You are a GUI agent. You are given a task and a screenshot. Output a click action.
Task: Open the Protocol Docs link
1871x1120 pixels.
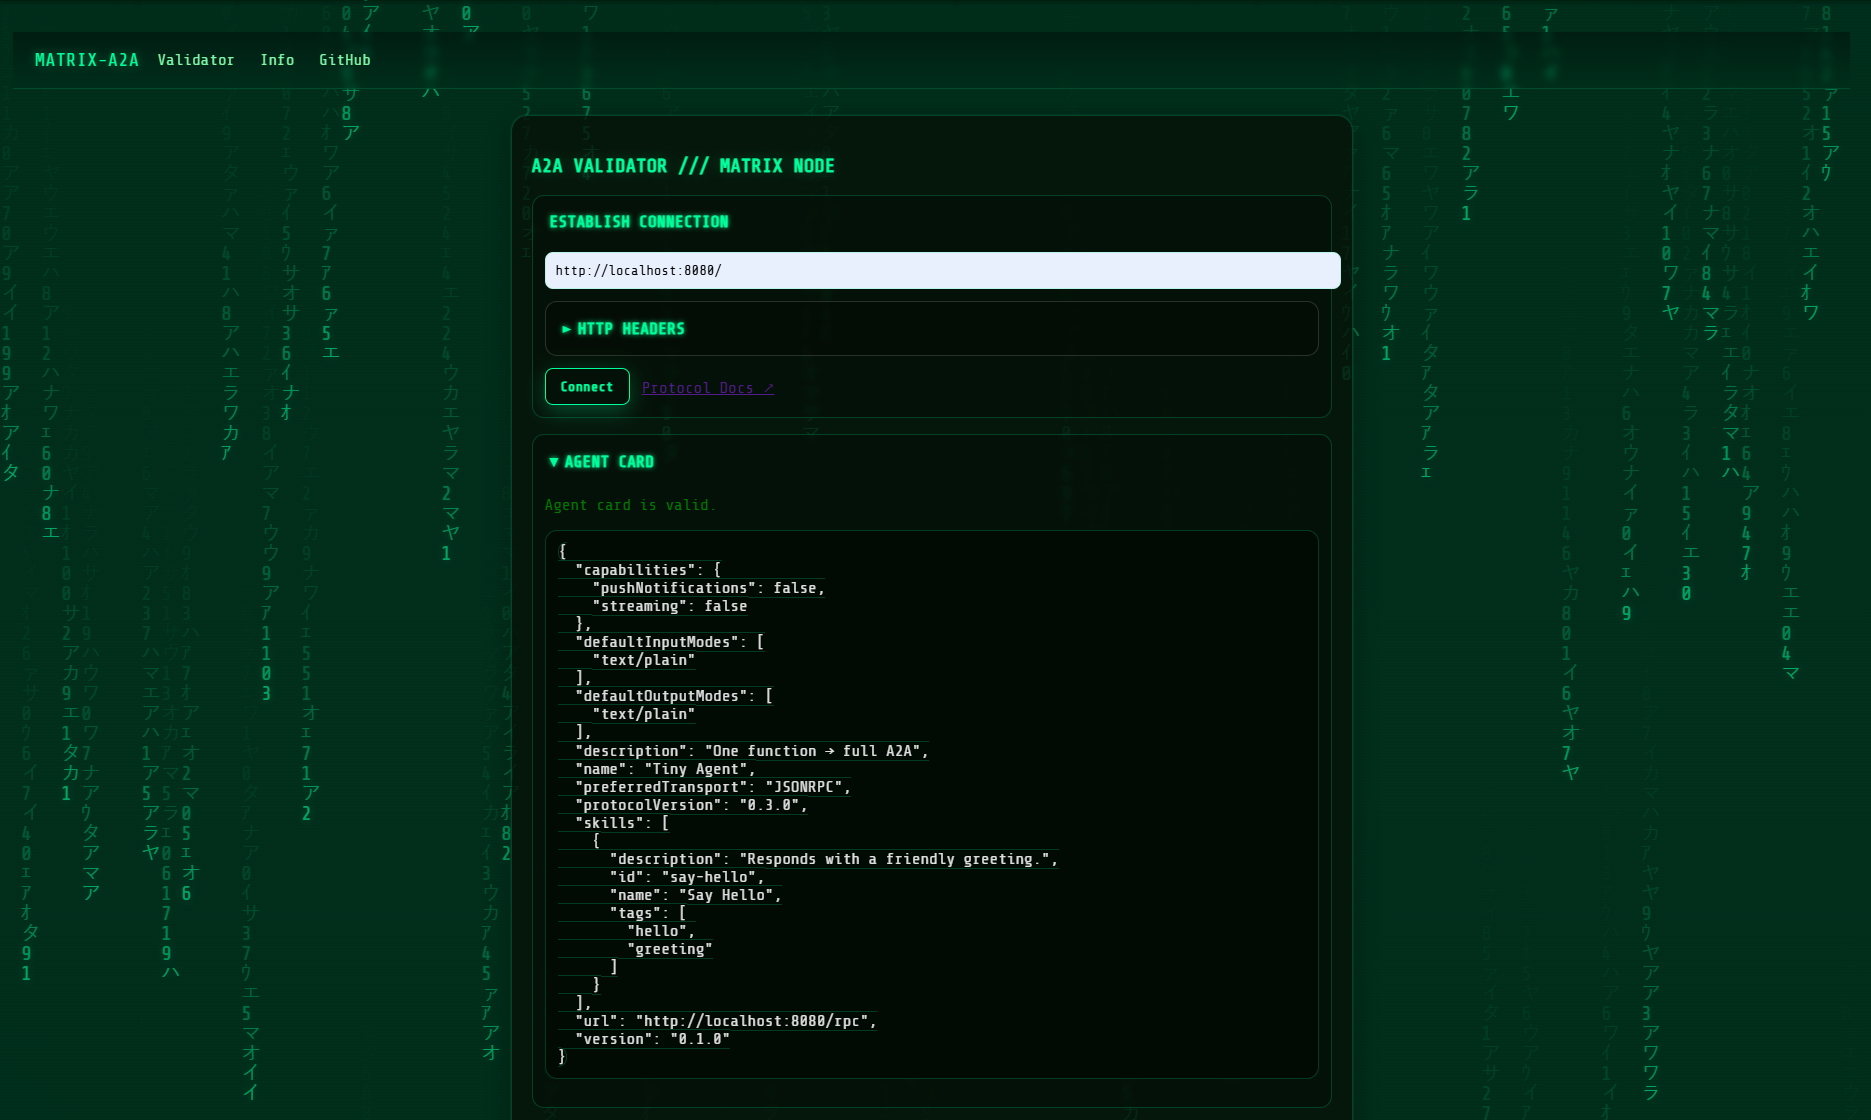[x=707, y=388]
